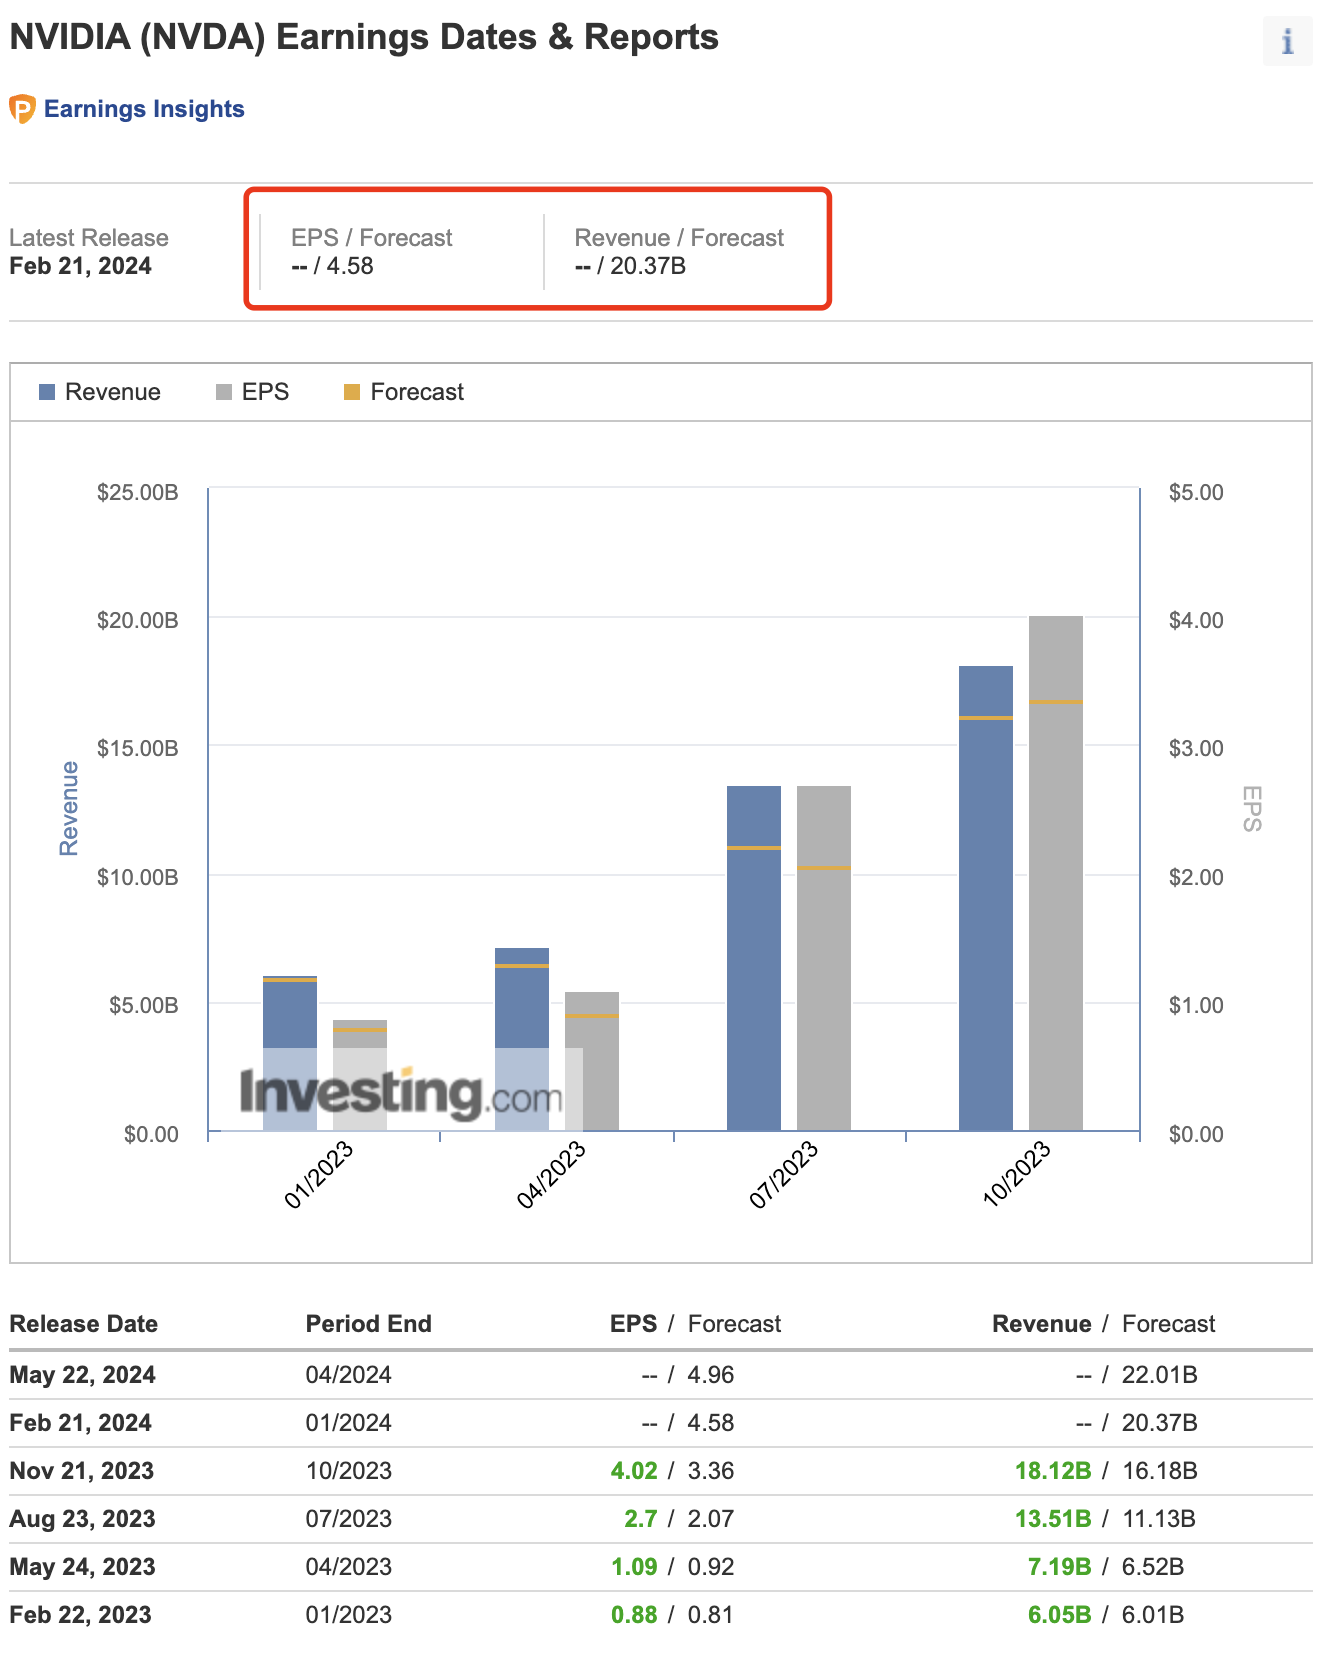Click the 6.05B revenue value

[1060, 1615]
